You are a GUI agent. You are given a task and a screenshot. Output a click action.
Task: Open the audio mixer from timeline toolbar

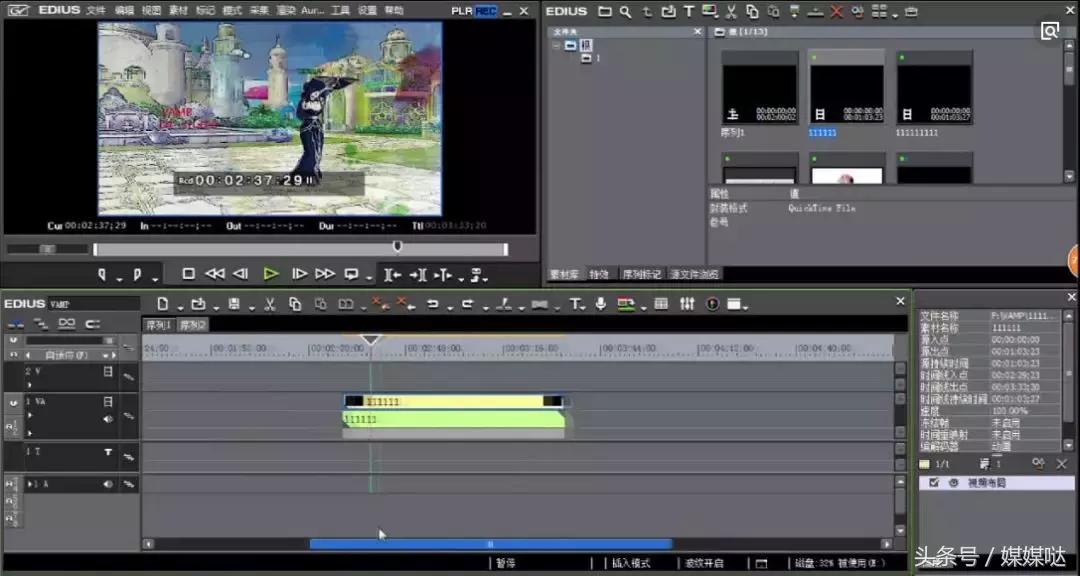tap(687, 304)
